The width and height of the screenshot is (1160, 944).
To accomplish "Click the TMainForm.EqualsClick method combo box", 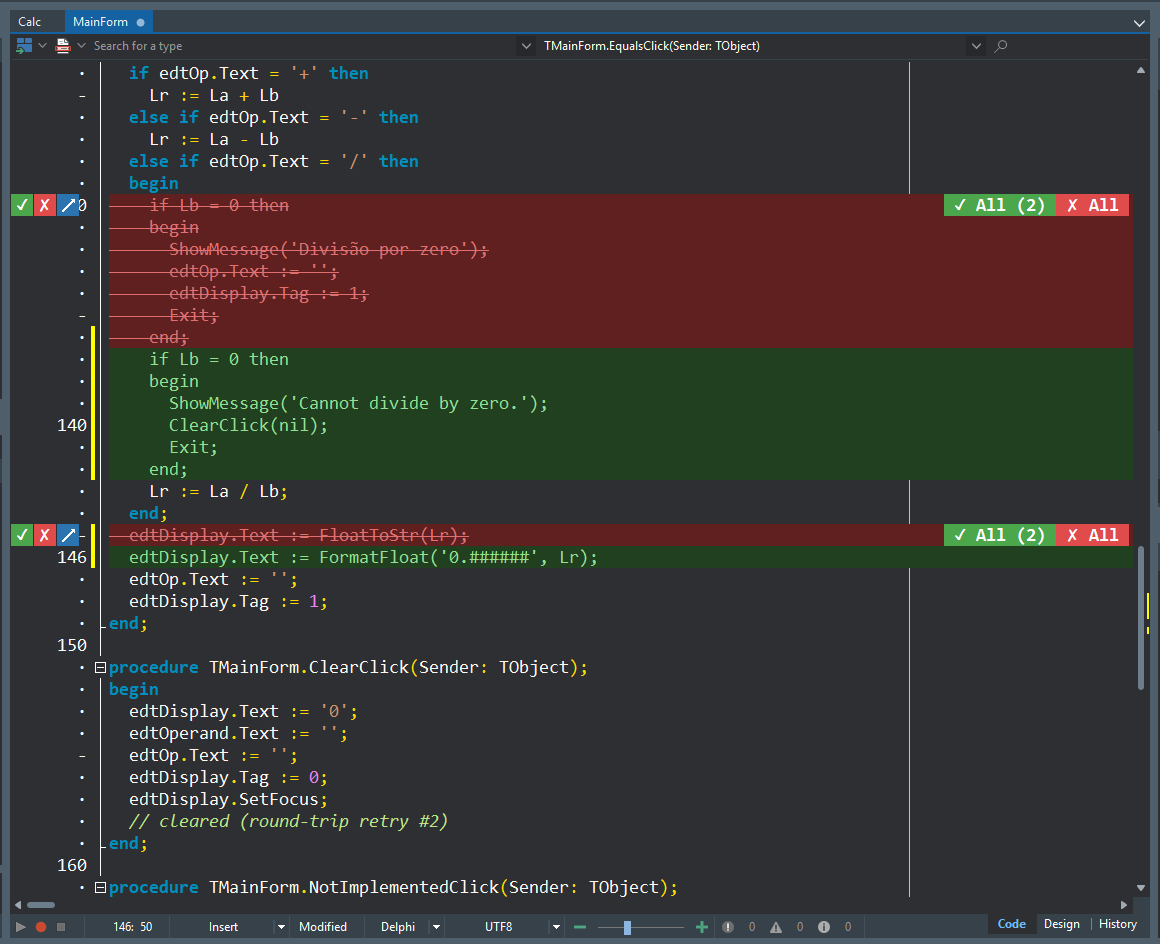I will pyautogui.click(x=753, y=46).
